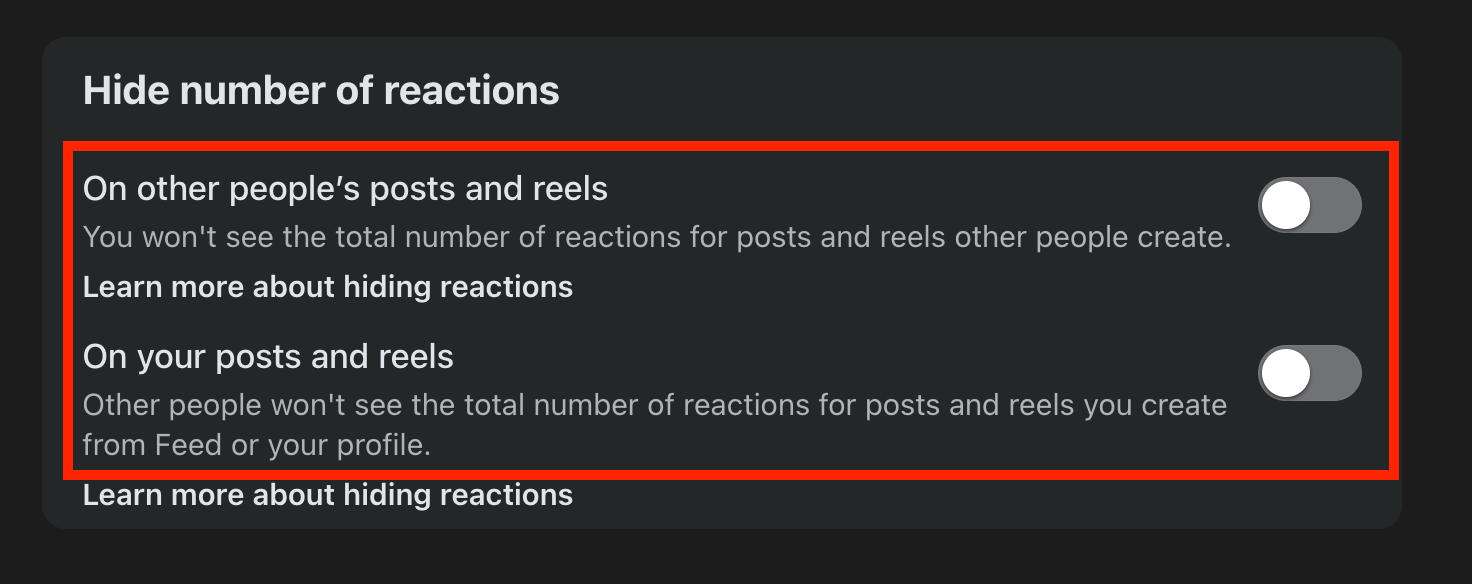The height and width of the screenshot is (584, 1472).
Task: Select the "On other people's posts and reels" label
Action: coord(345,188)
